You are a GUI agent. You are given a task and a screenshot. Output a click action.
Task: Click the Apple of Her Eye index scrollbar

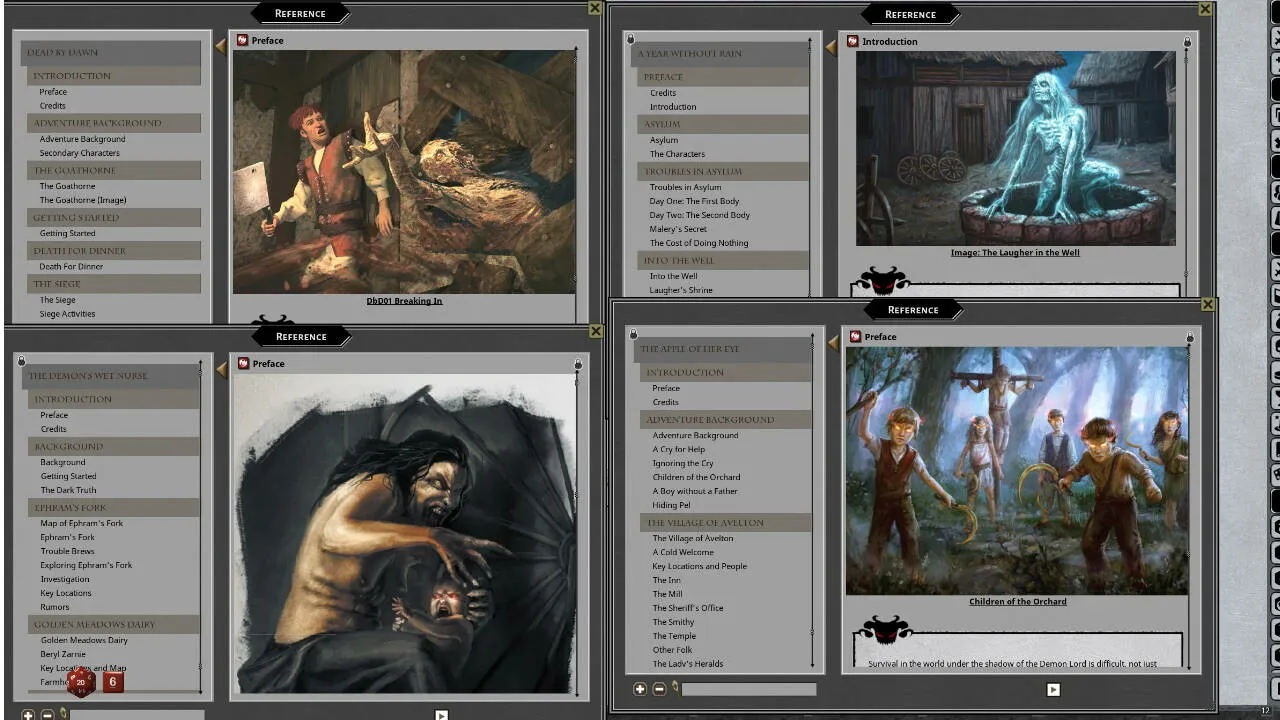coord(812,500)
